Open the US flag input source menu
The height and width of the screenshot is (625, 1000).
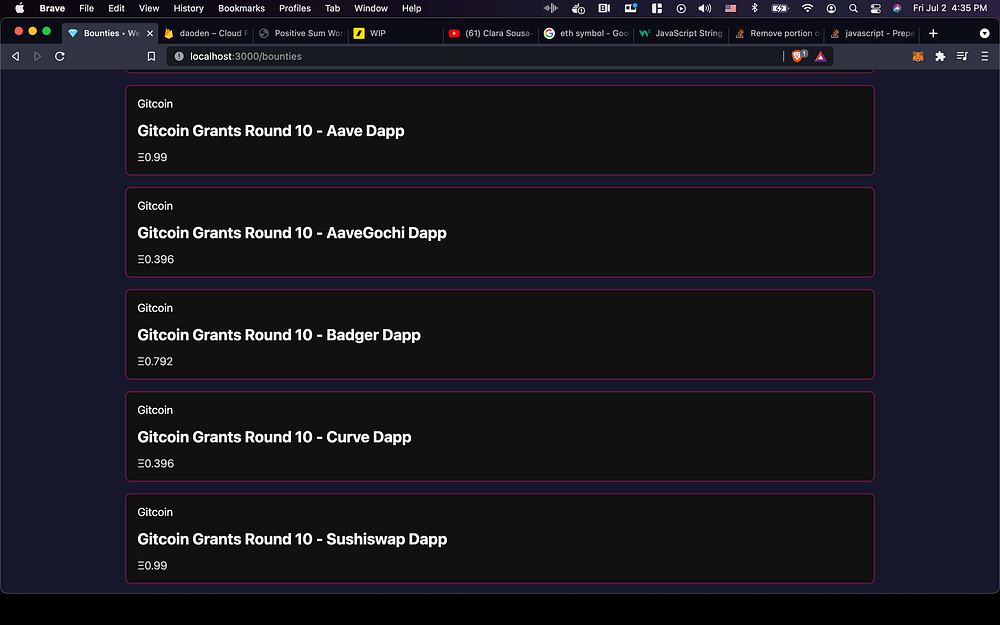click(731, 8)
